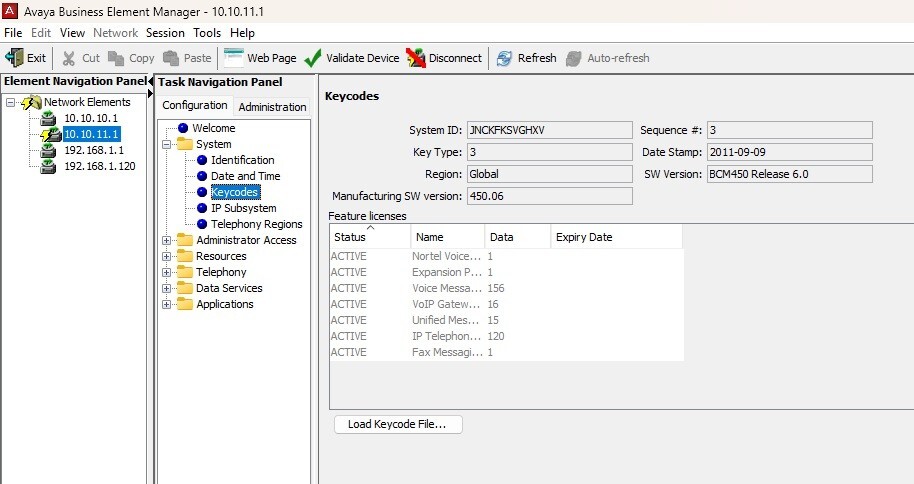Open the View menu
914x484 pixels.
pos(72,33)
